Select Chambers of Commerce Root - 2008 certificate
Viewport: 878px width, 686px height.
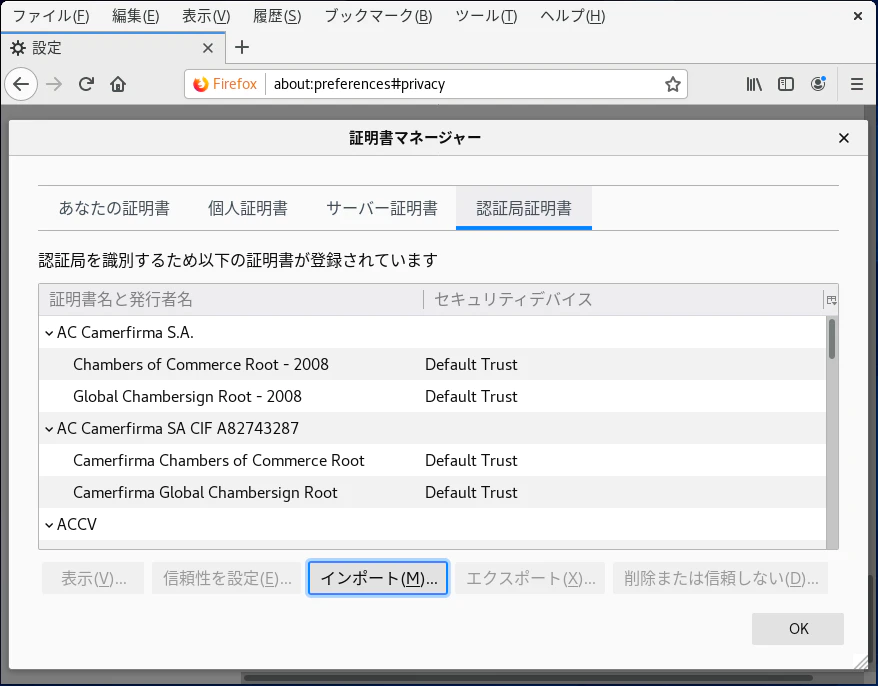pyautogui.click(x=200, y=364)
